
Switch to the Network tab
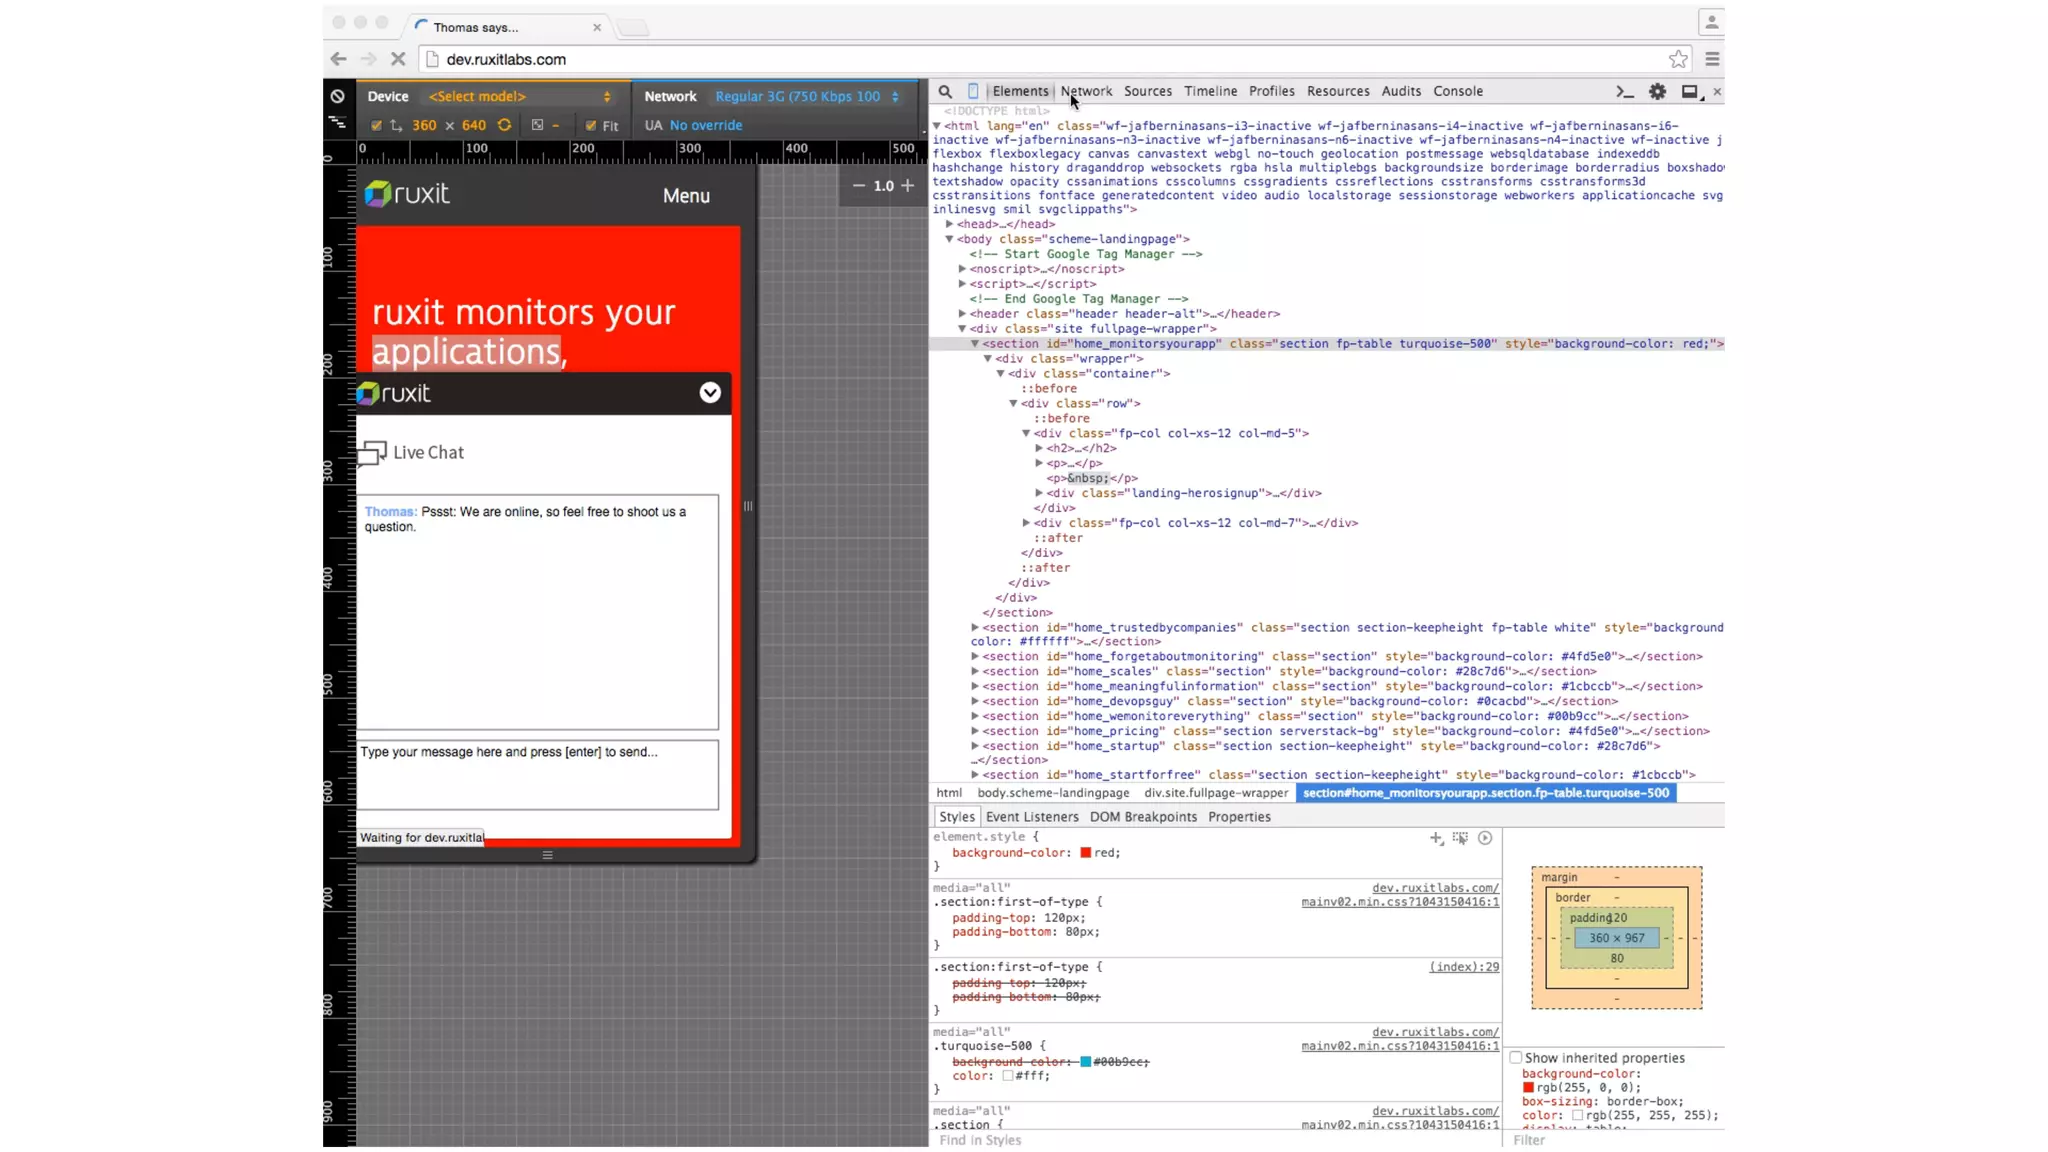click(1086, 91)
